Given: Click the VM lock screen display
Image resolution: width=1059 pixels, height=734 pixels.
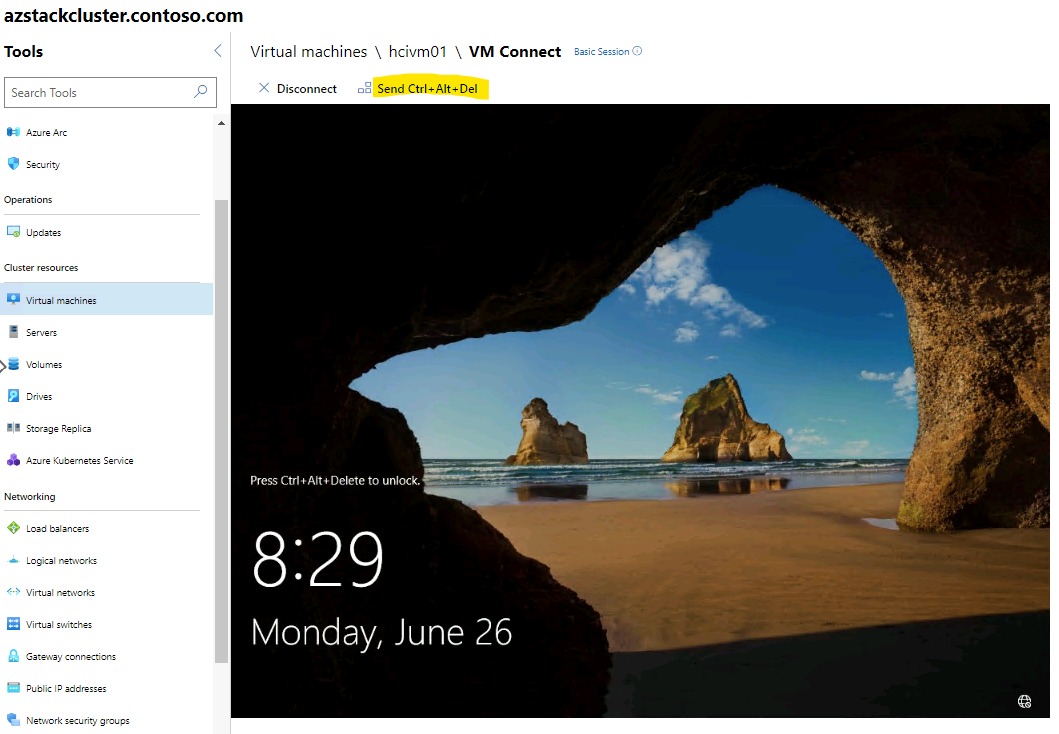Looking at the screenshot, I should point(640,411).
